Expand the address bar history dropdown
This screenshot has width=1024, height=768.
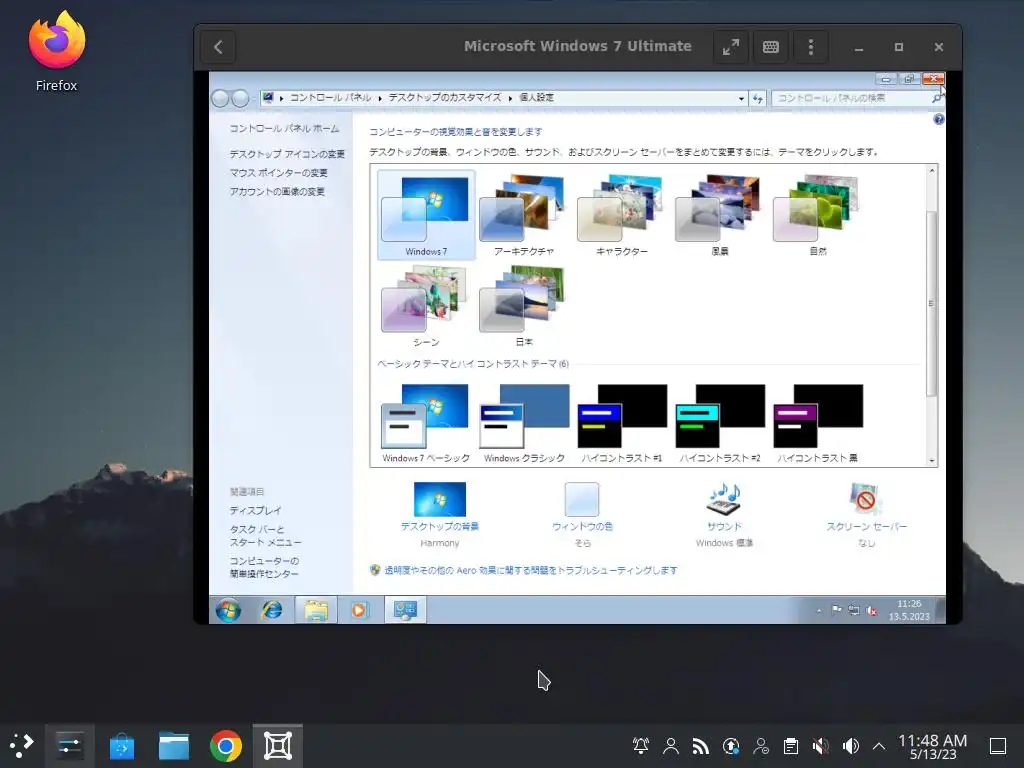[741, 99]
